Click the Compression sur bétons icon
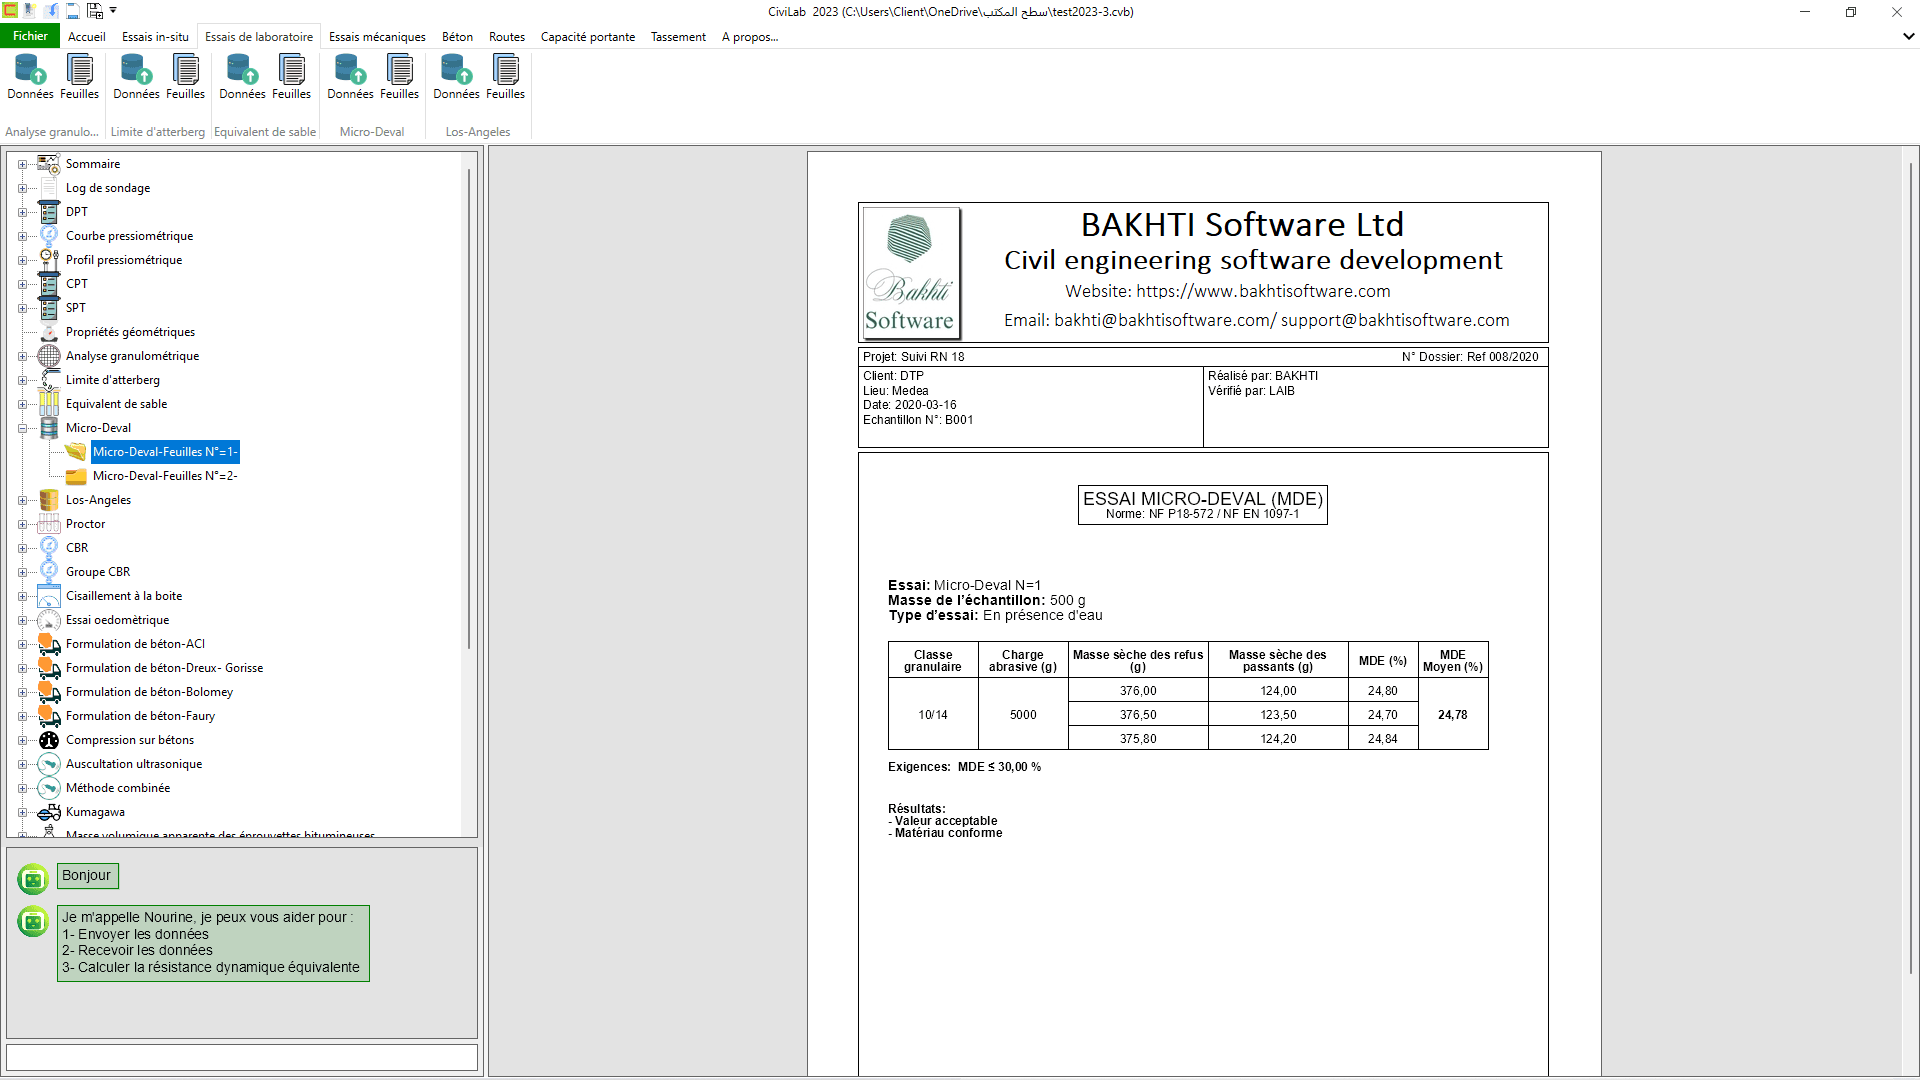Screen dimensions: 1920x1080 click(x=49, y=740)
